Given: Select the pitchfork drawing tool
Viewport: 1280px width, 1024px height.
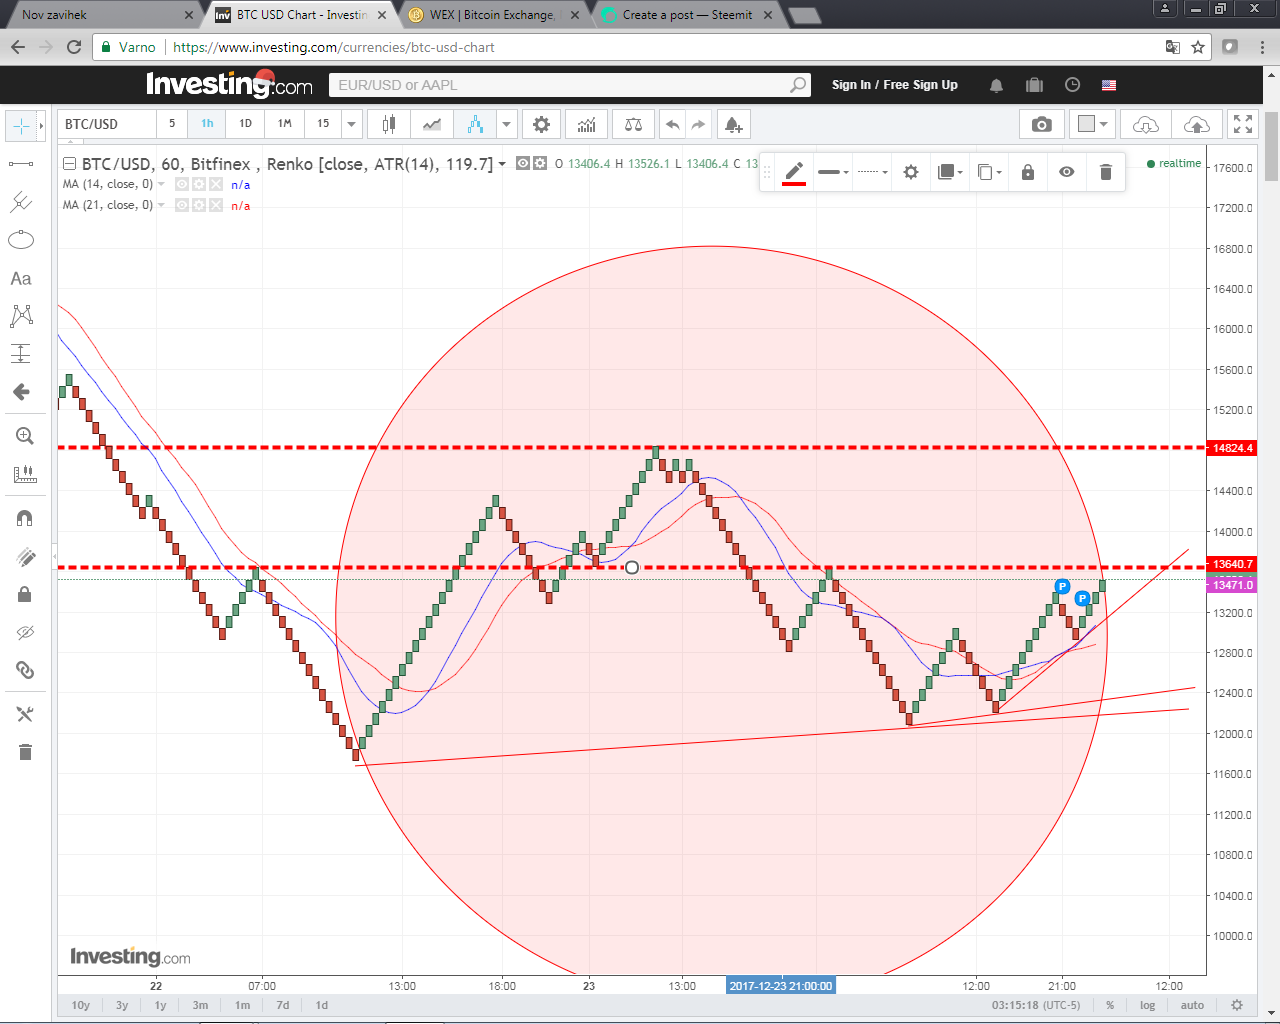Looking at the screenshot, I should [21, 202].
